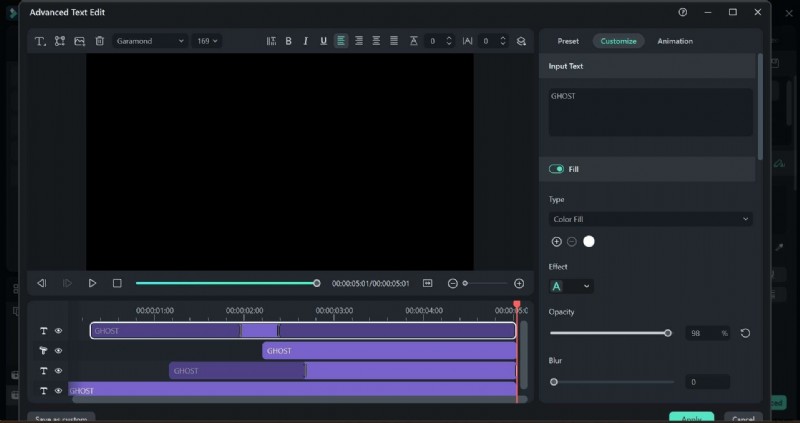Switch to the Animation tab
Image resolution: width=800 pixels, height=423 pixels.
coord(675,41)
